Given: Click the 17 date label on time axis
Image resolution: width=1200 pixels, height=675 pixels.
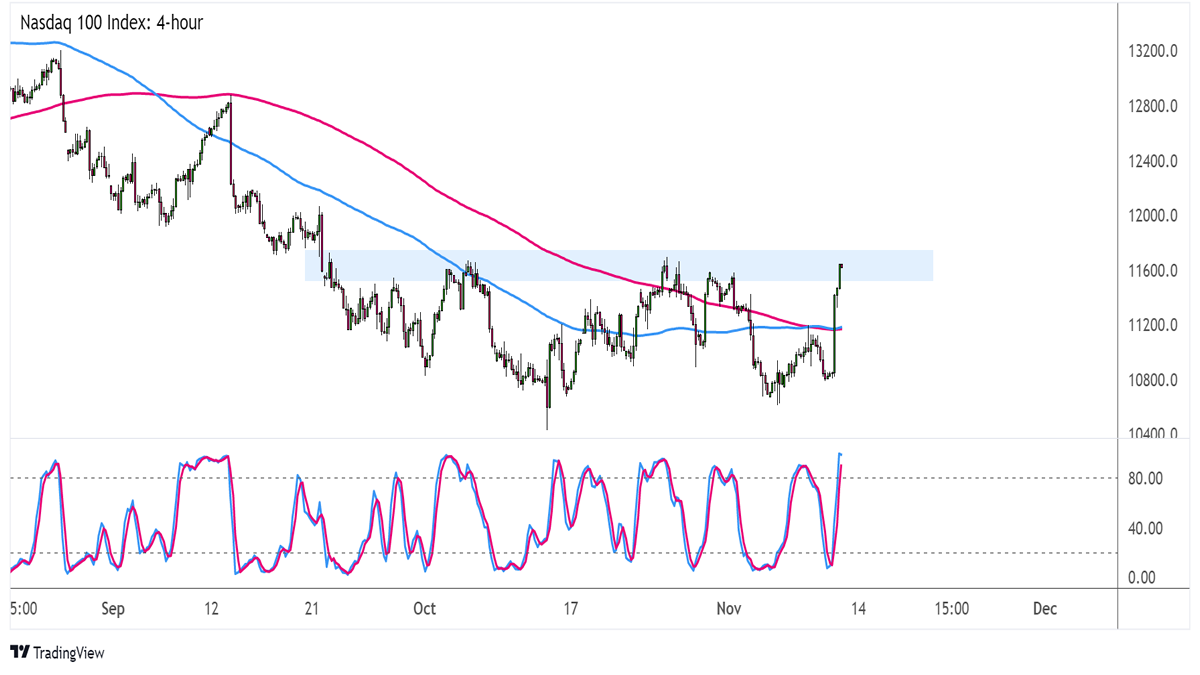Looking at the screenshot, I should pos(570,608).
